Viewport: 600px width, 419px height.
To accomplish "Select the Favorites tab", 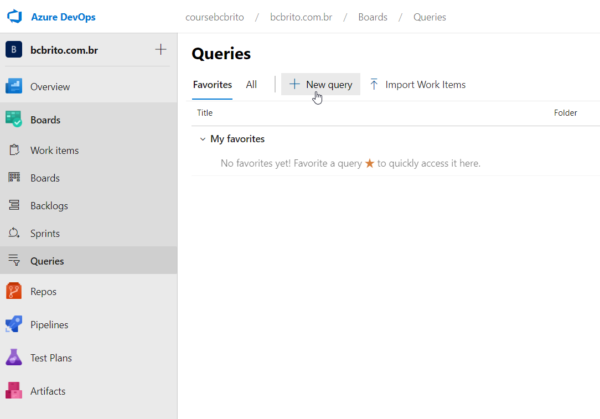I will coord(212,85).
